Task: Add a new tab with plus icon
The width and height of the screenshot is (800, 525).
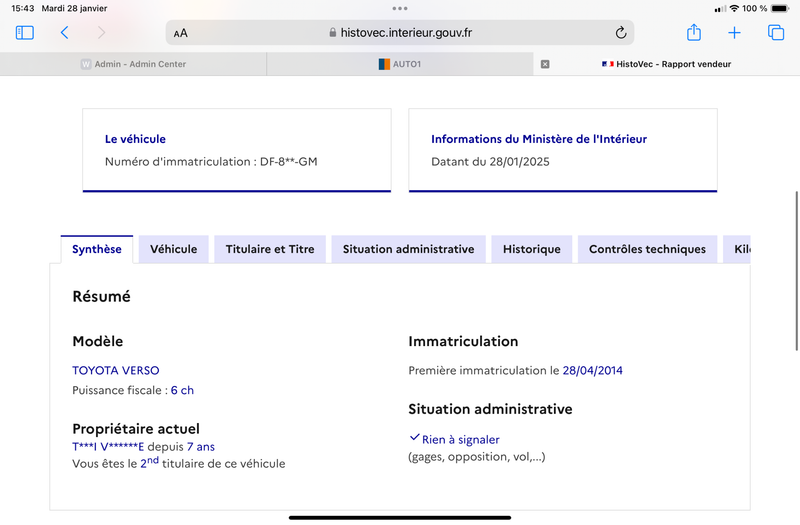Action: (x=734, y=33)
